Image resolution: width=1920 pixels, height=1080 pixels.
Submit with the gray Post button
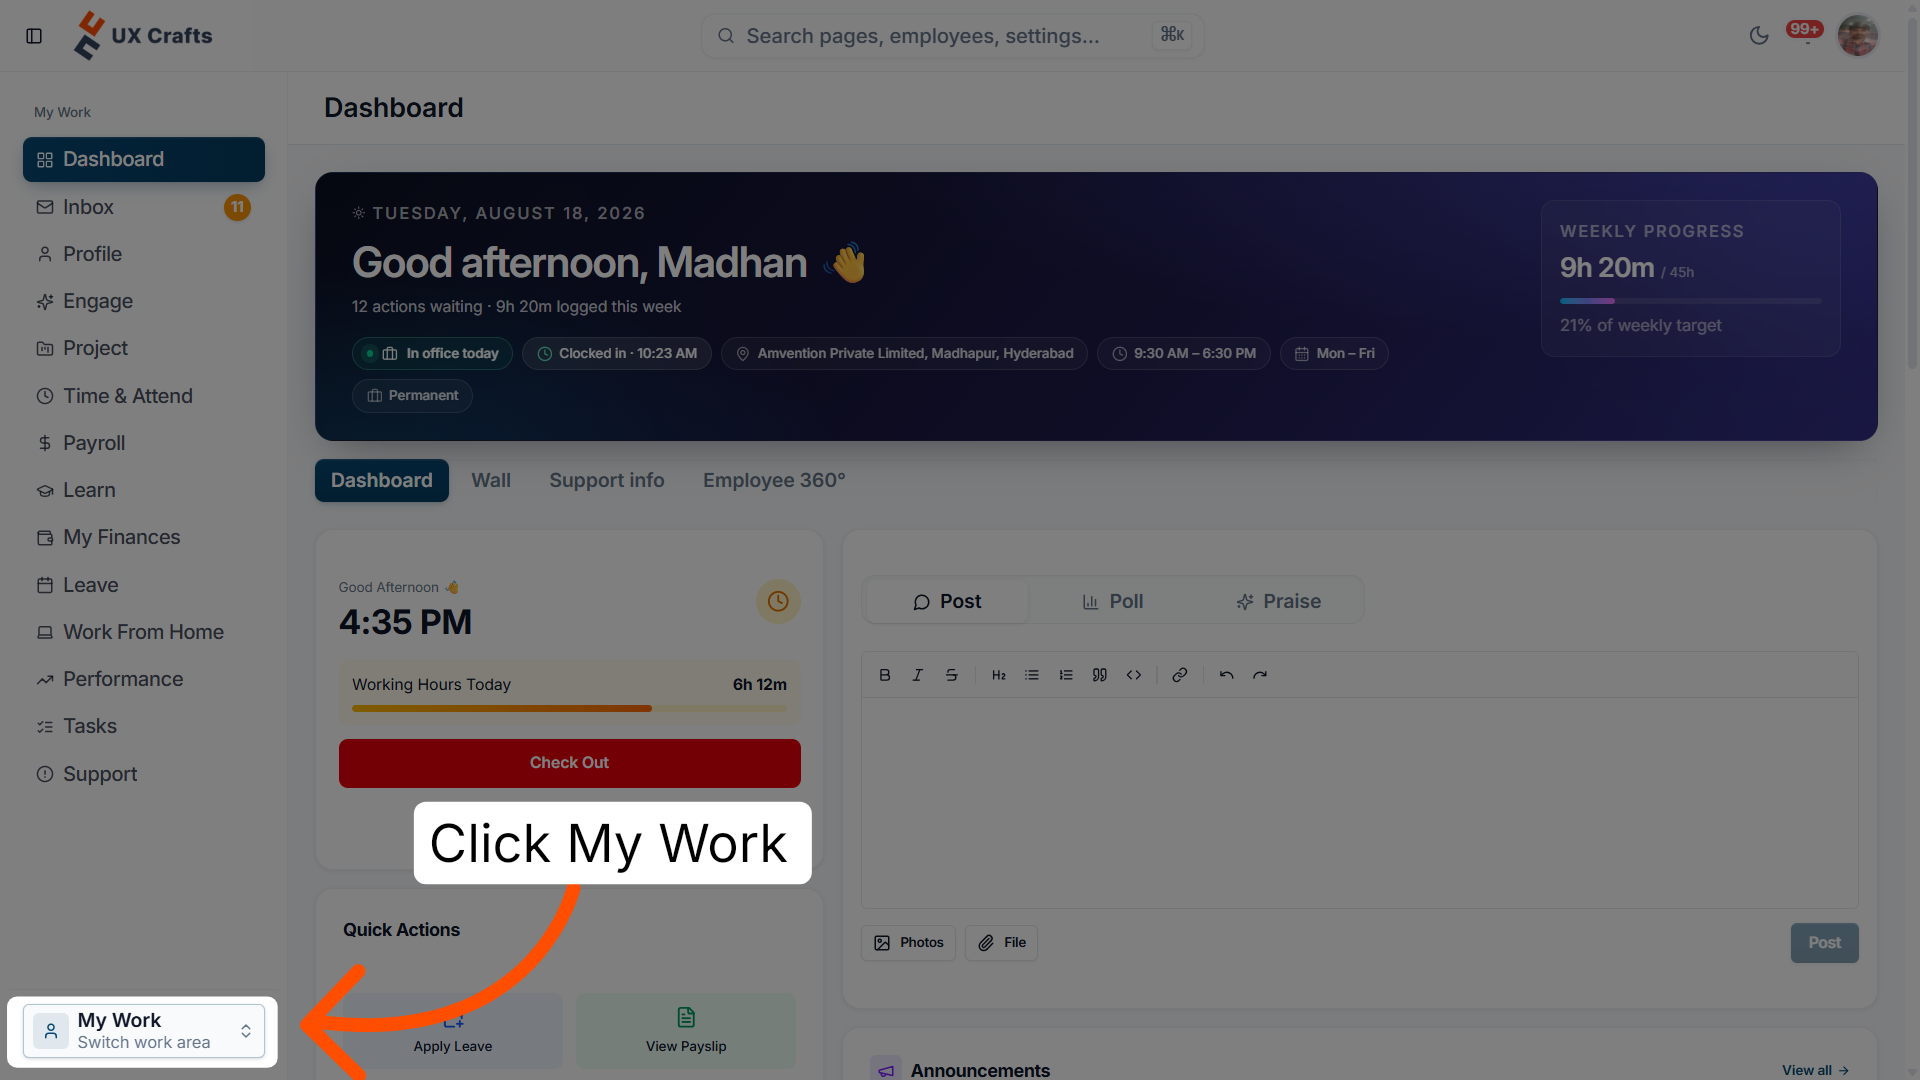(x=1824, y=943)
